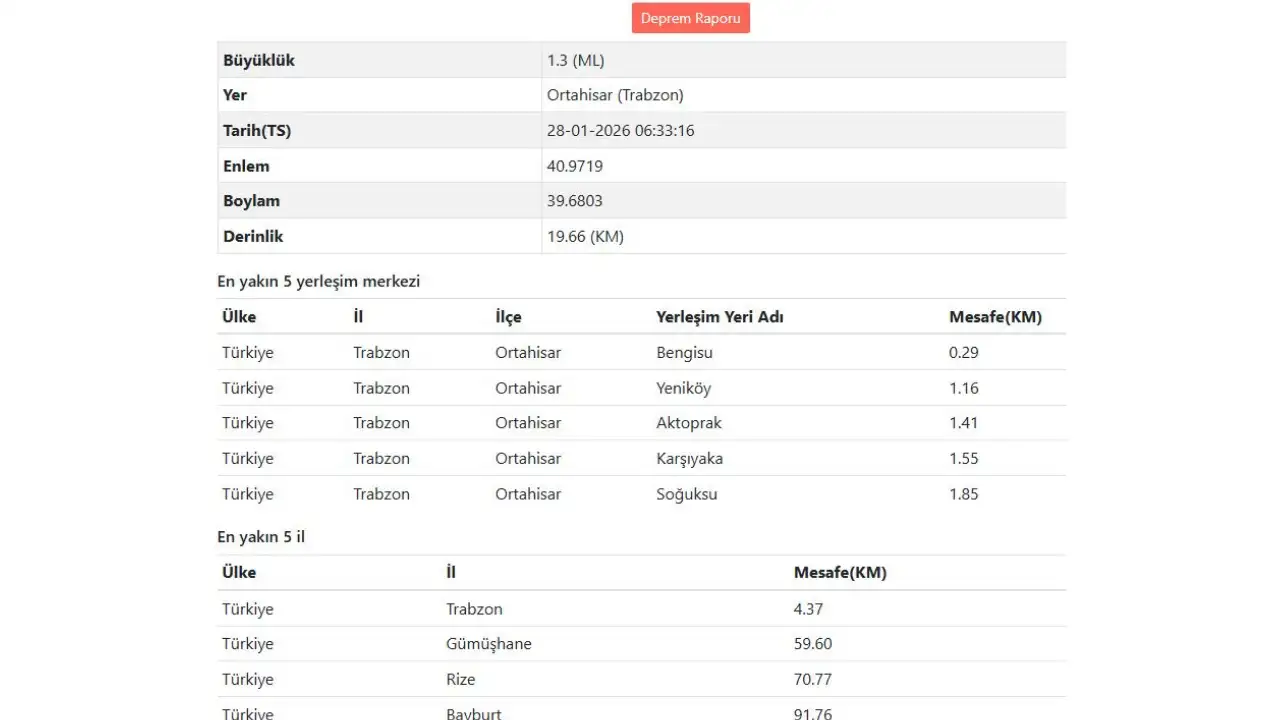
Task: Select the magnitude value 1.3 (ML)
Action: 575,60
